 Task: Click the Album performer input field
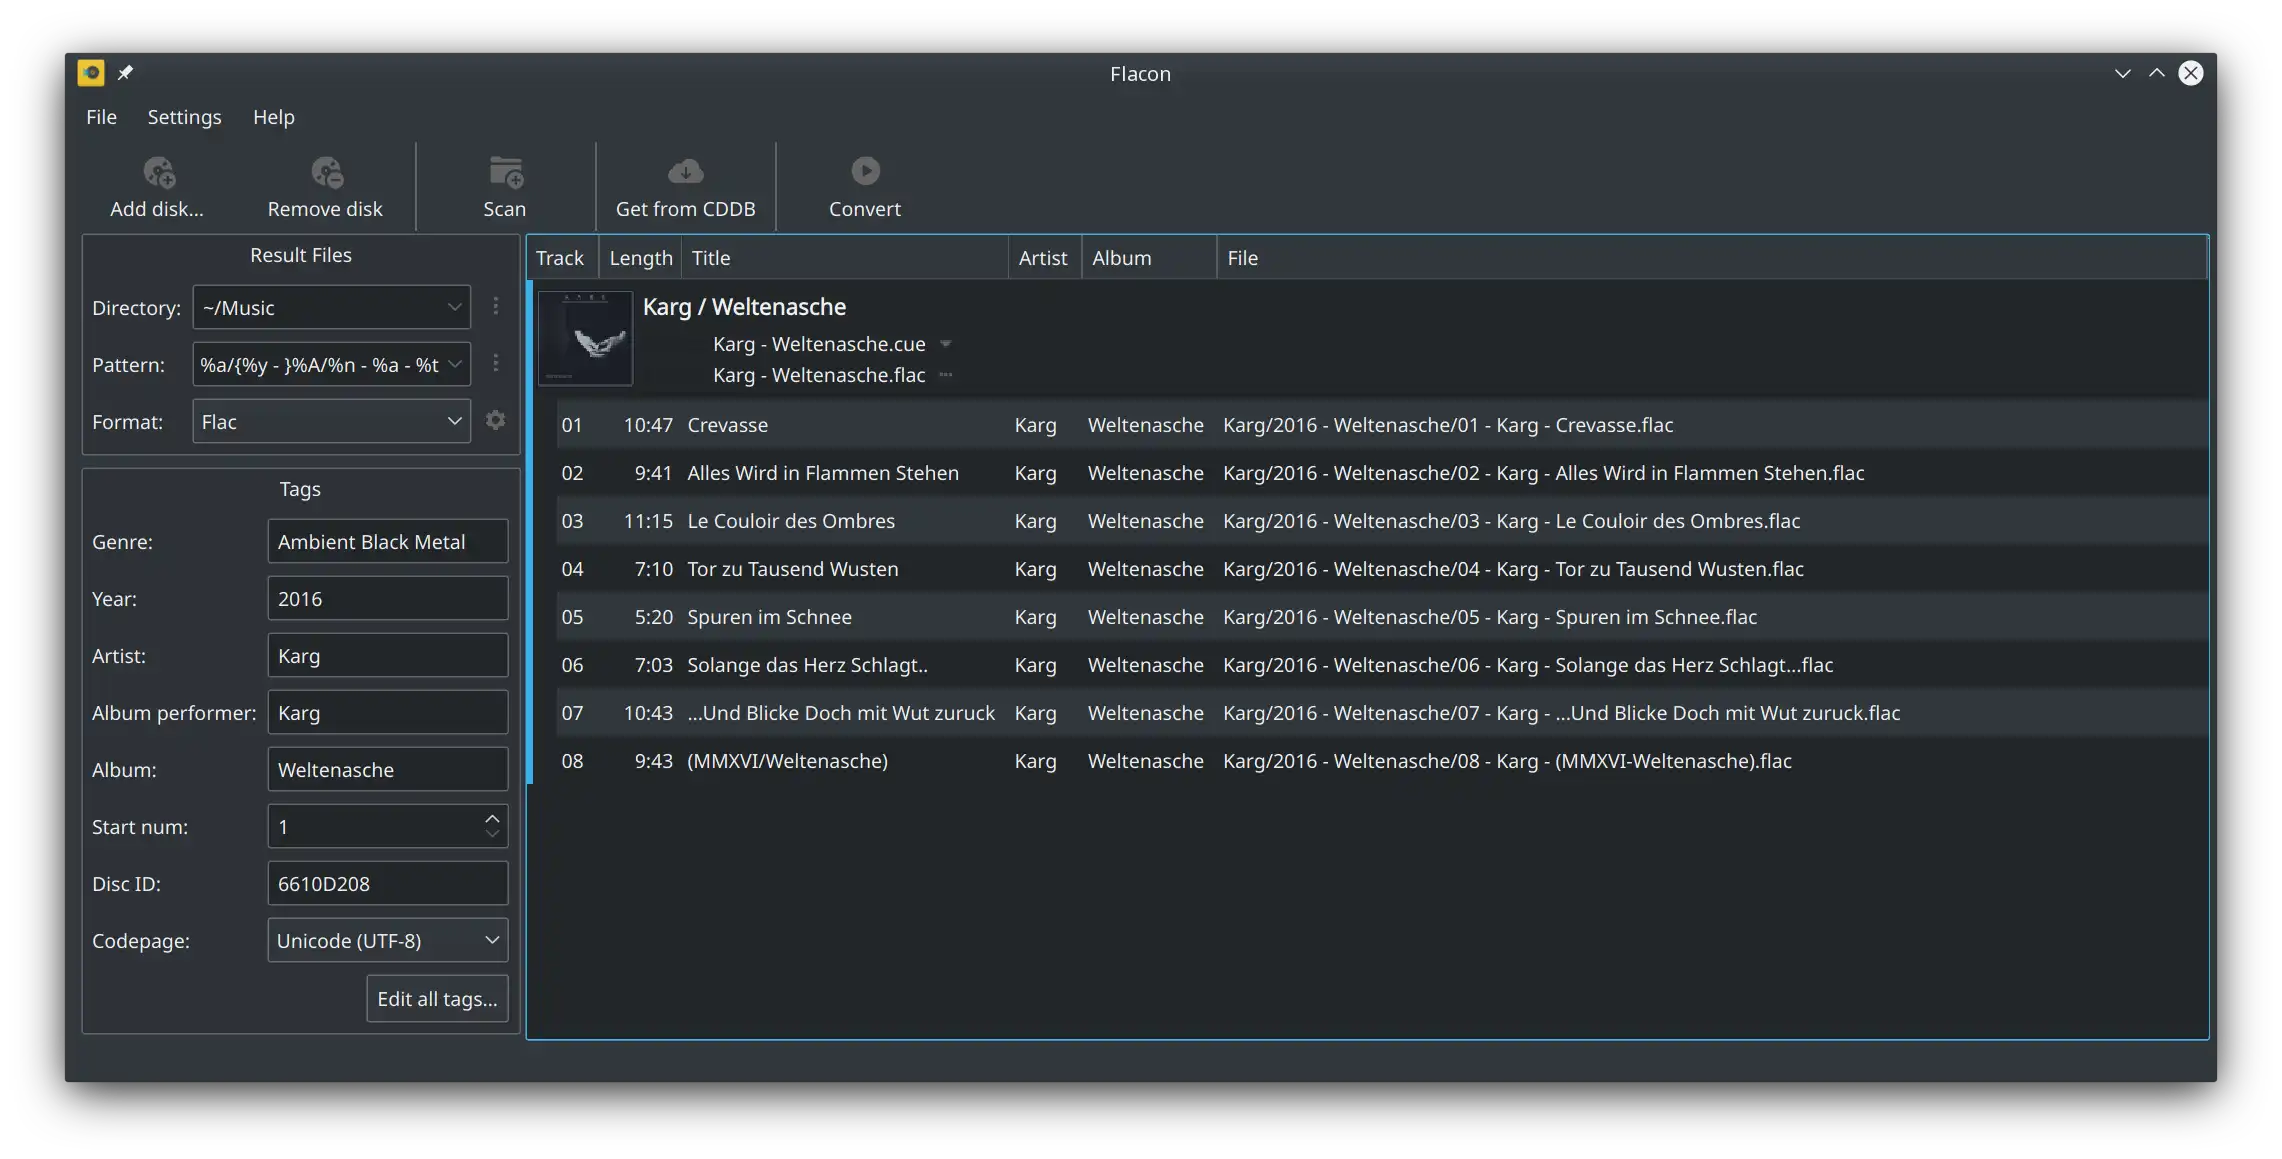click(387, 713)
